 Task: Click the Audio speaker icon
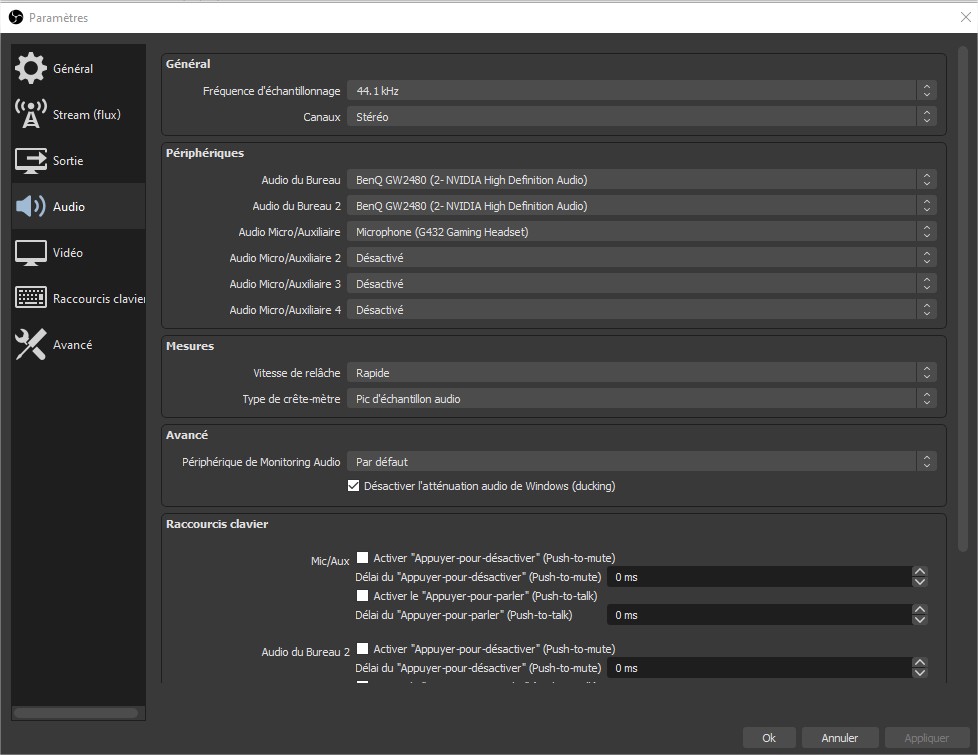point(31,206)
